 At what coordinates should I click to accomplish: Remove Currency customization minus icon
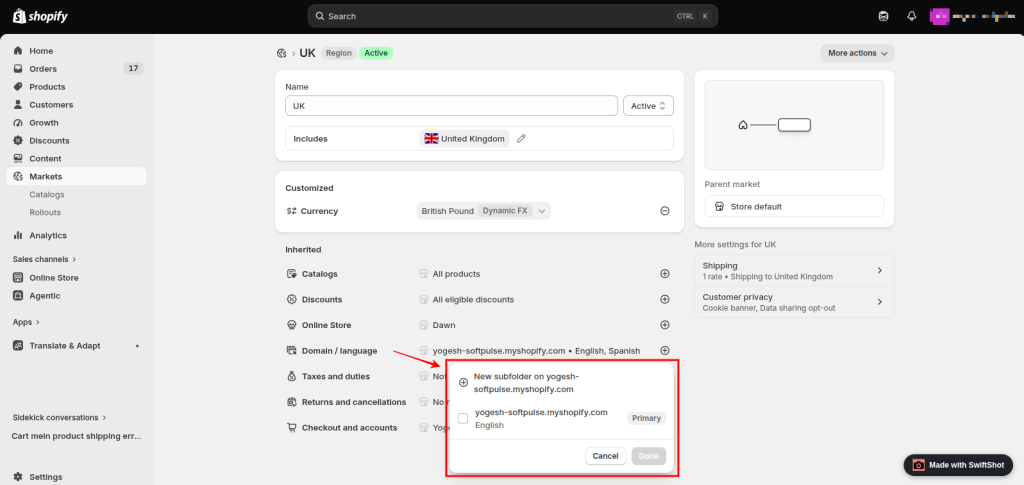point(665,211)
